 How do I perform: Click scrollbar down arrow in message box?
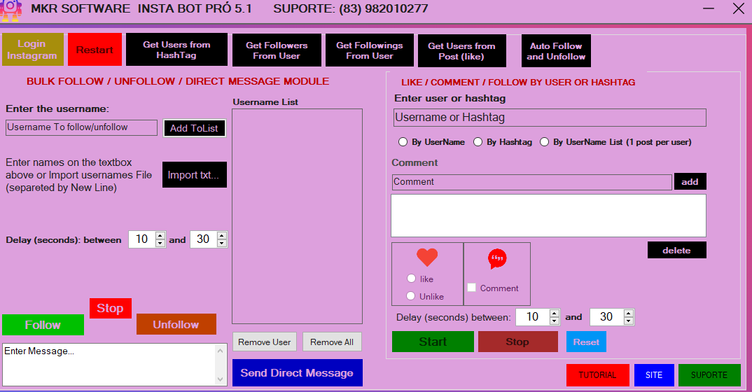(x=221, y=379)
